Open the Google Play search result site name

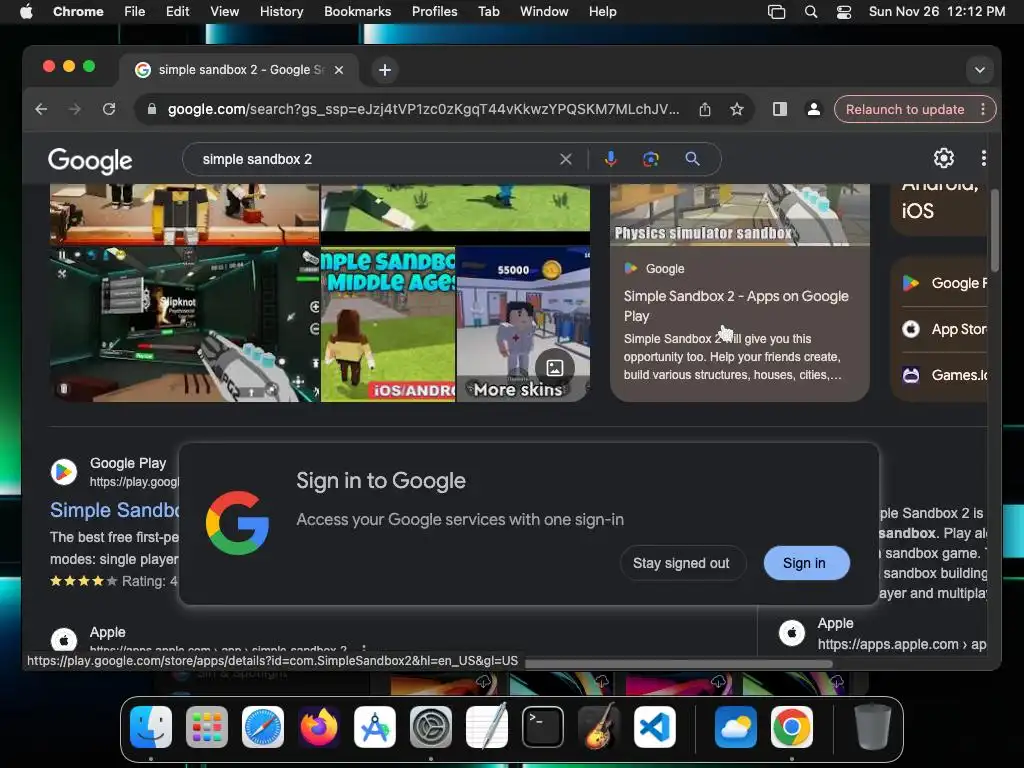128,463
